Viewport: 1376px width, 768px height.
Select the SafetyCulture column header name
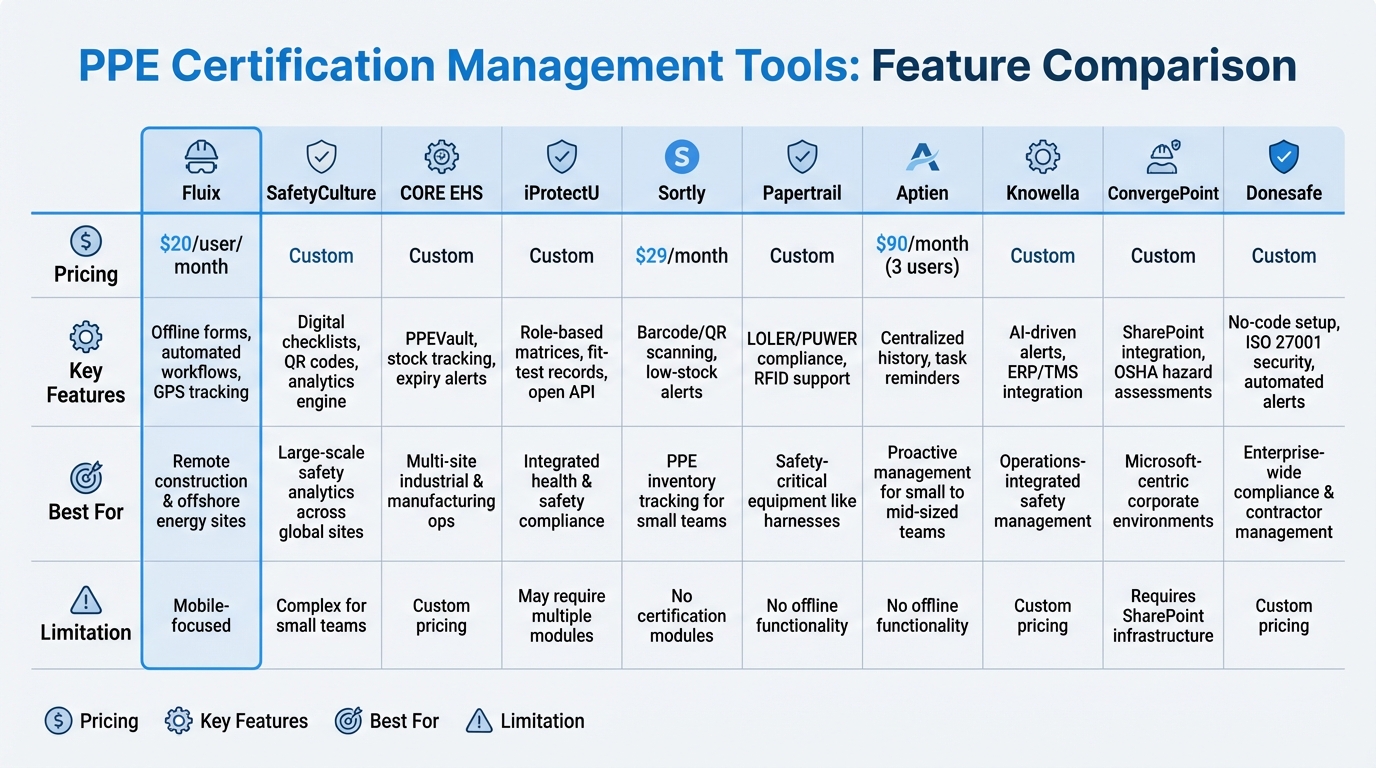pyautogui.click(x=321, y=193)
